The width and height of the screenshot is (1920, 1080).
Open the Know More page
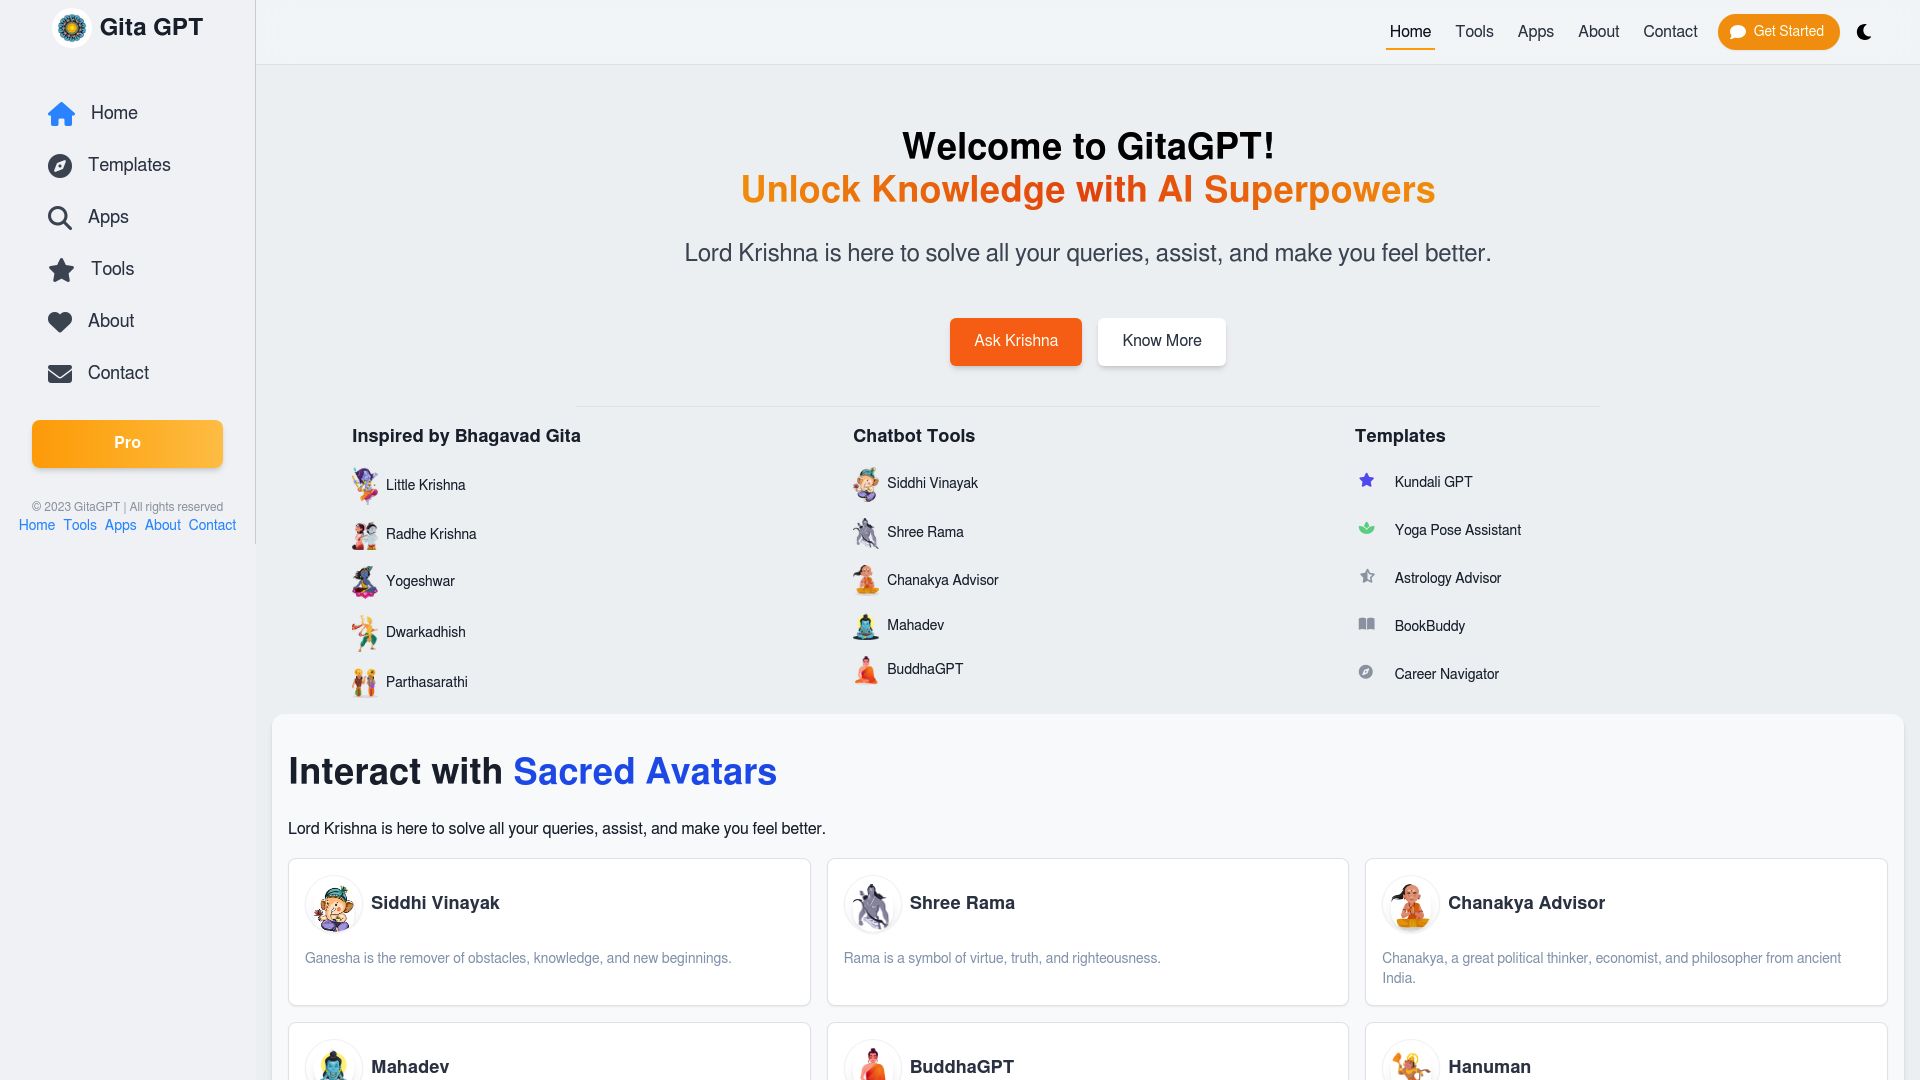1160,342
